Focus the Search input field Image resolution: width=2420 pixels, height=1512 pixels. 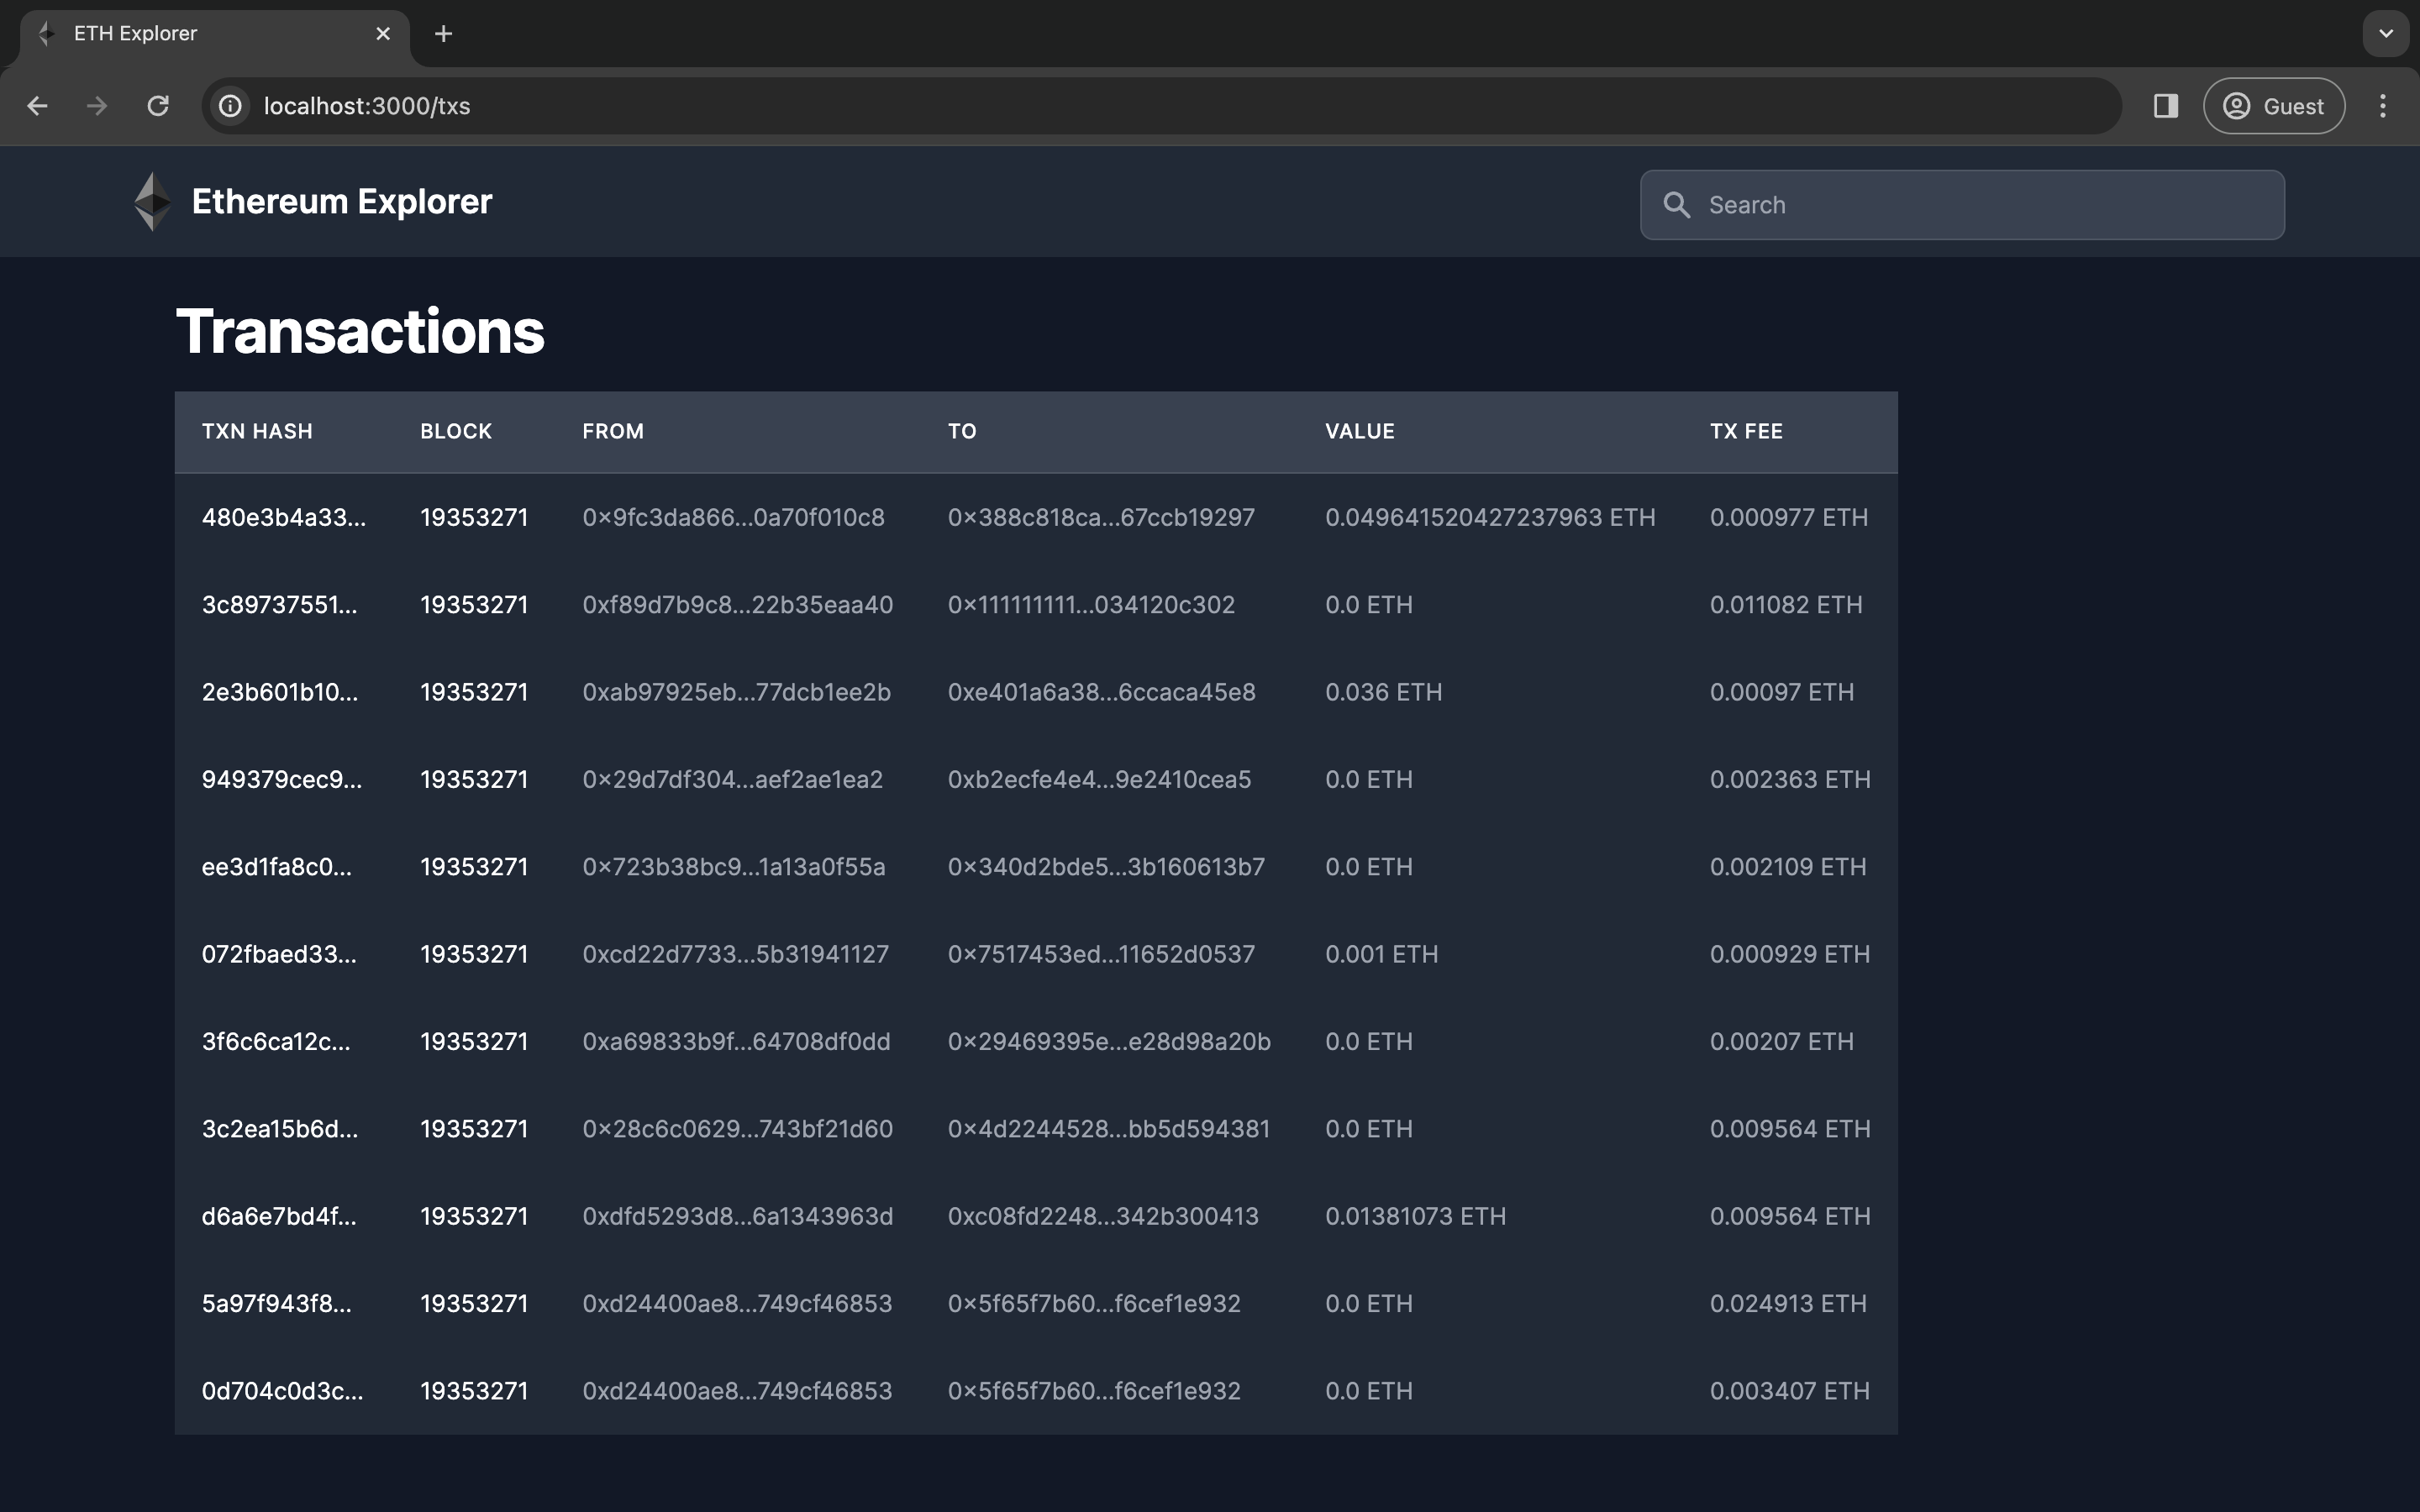click(x=1962, y=205)
